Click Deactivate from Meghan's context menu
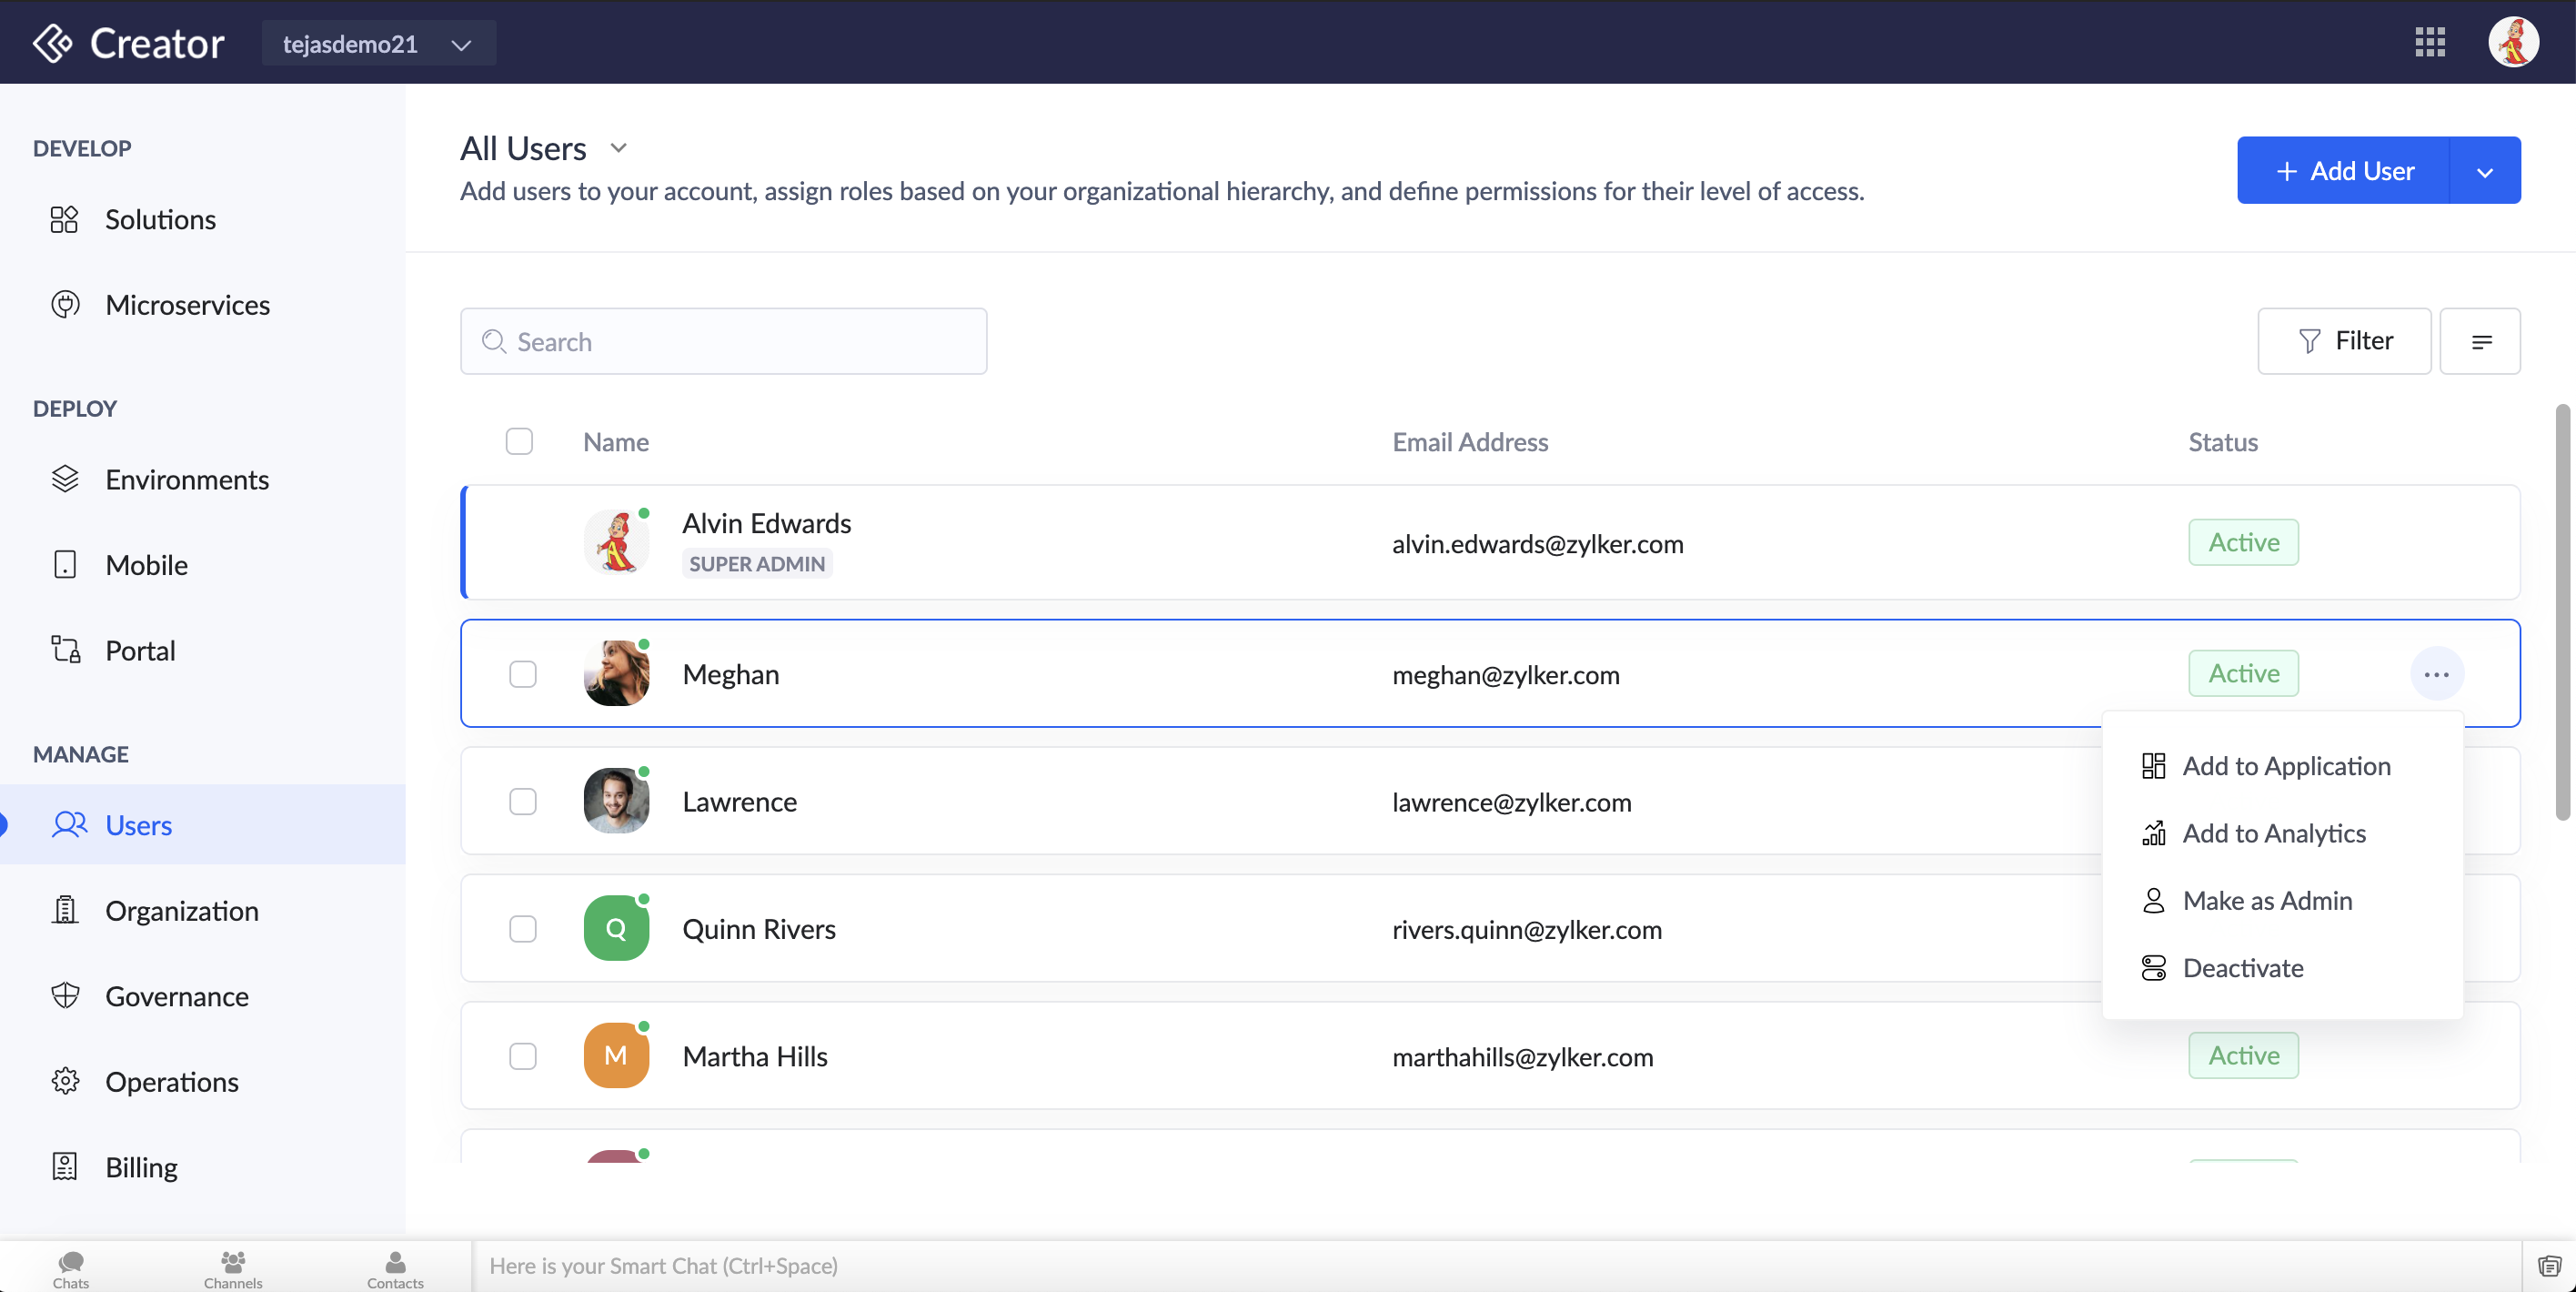Screen dimensions: 2576x1292 [2241, 967]
